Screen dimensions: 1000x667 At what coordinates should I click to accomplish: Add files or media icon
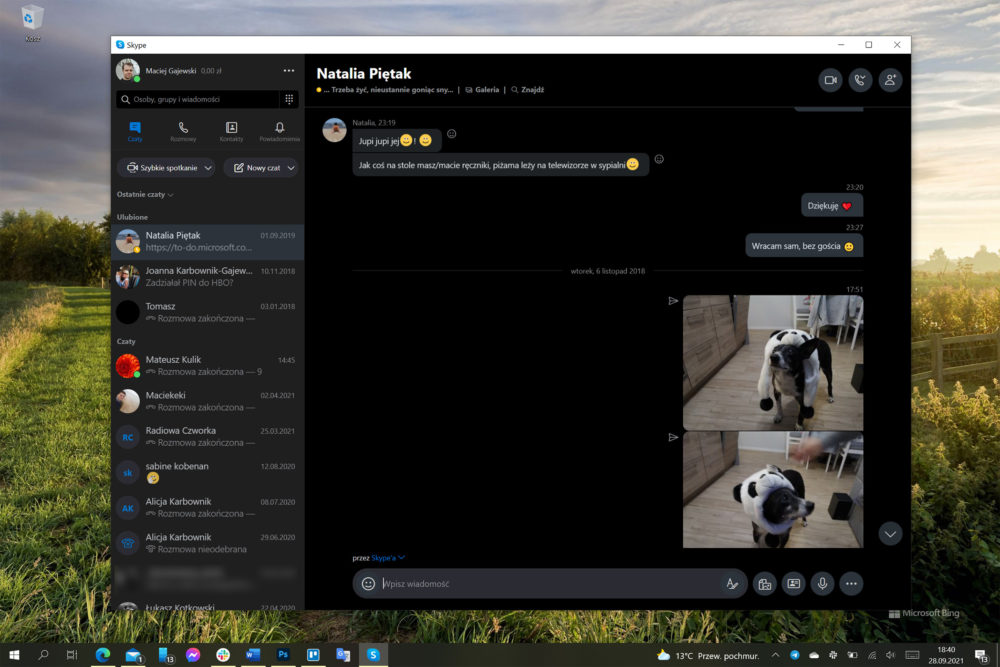pos(765,583)
